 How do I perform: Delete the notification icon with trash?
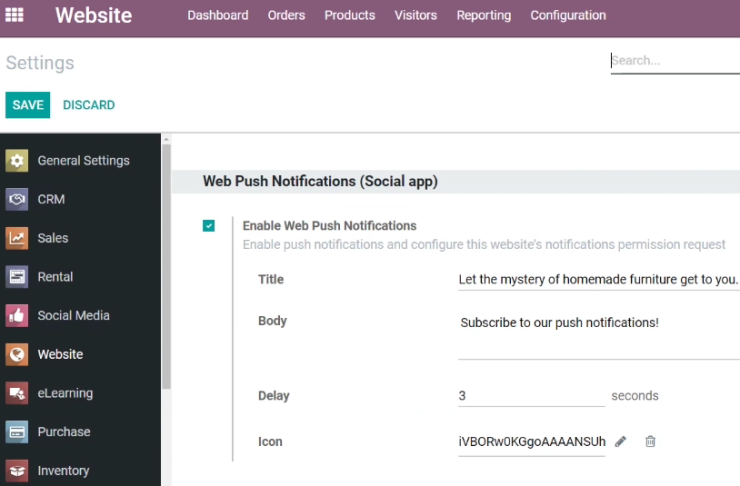650,442
